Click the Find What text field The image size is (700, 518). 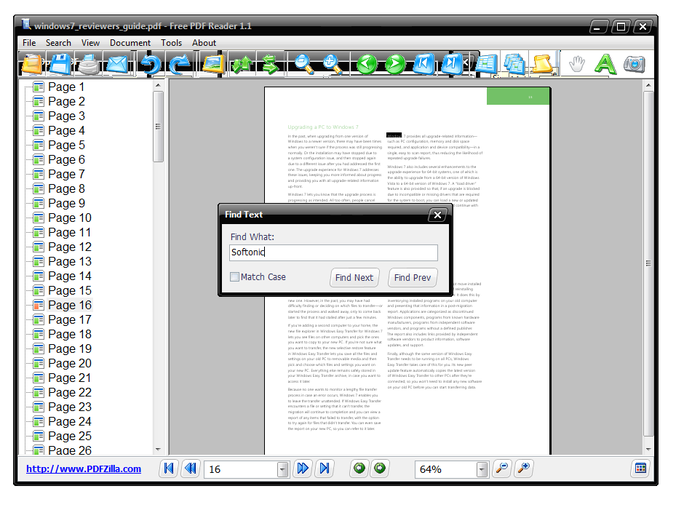coord(333,252)
